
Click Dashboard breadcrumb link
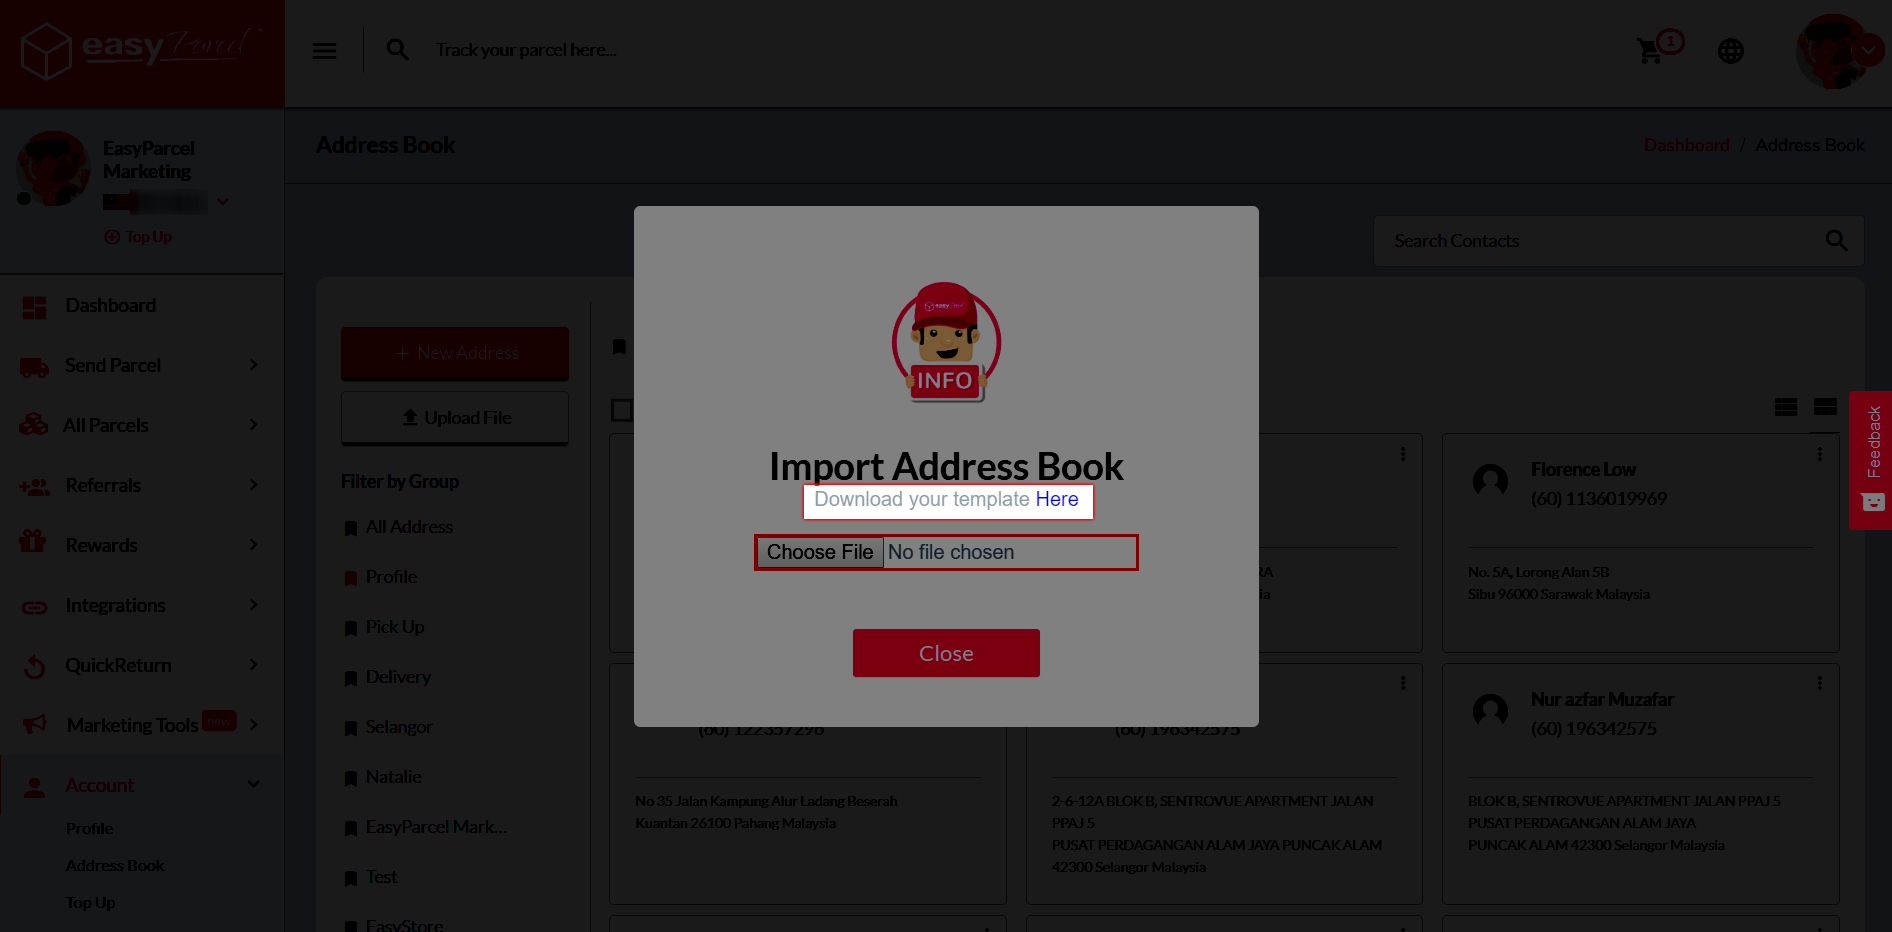(1686, 145)
